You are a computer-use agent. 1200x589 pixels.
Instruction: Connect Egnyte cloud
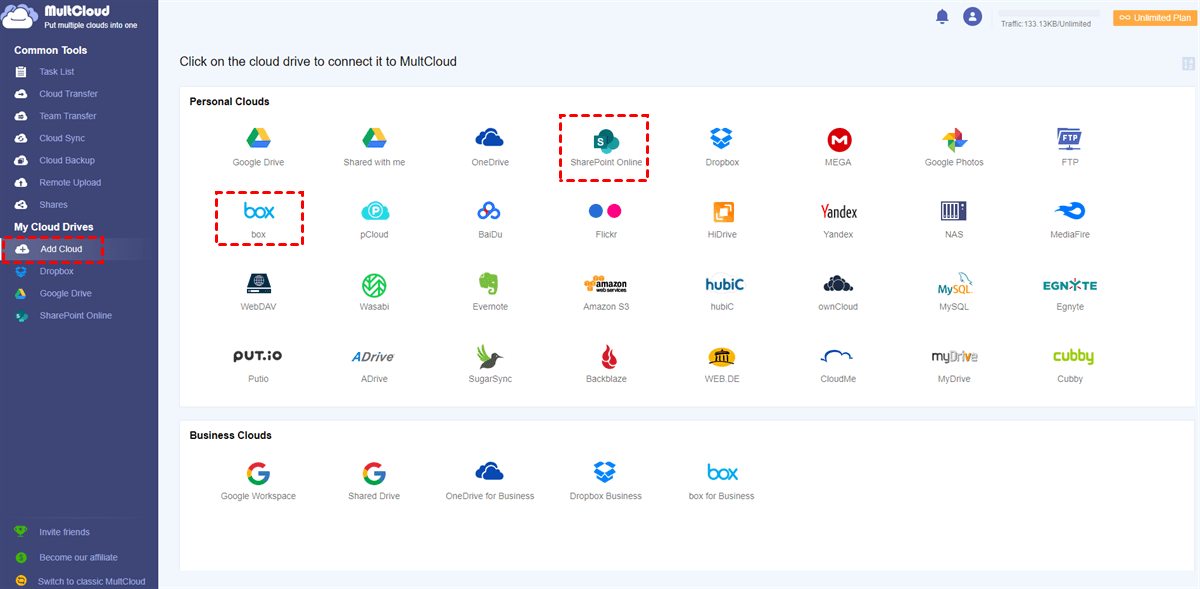1070,291
